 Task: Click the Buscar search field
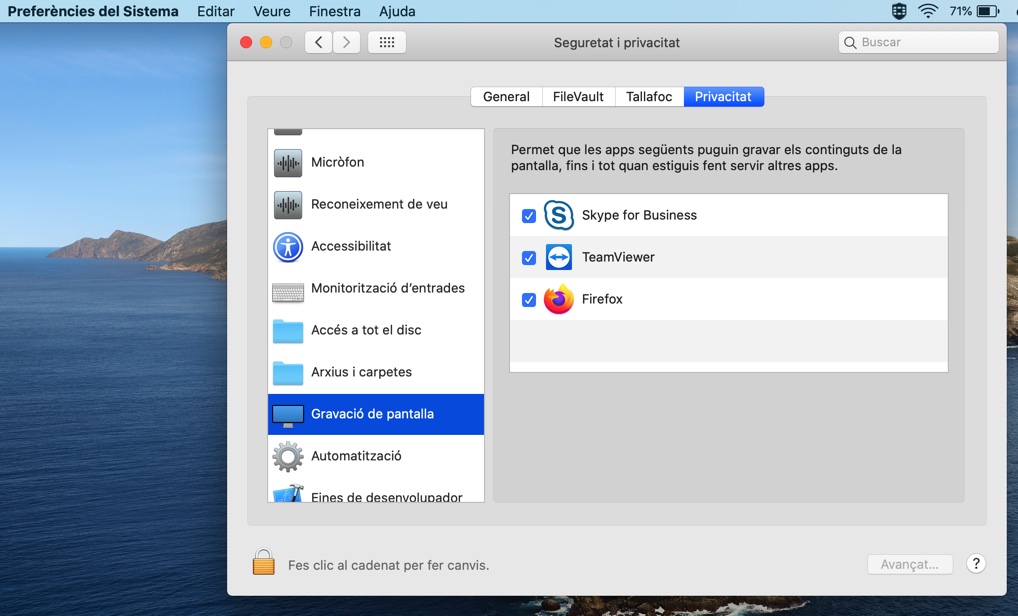tap(919, 42)
